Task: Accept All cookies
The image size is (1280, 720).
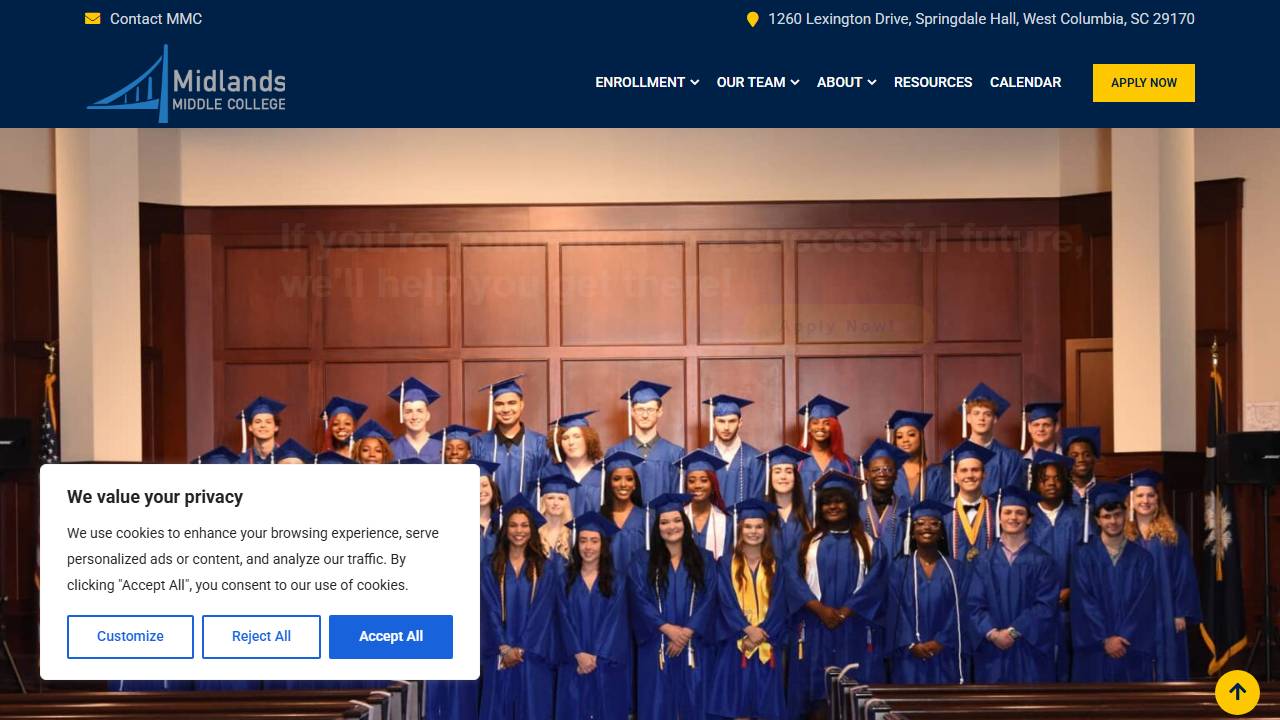Action: (x=391, y=636)
